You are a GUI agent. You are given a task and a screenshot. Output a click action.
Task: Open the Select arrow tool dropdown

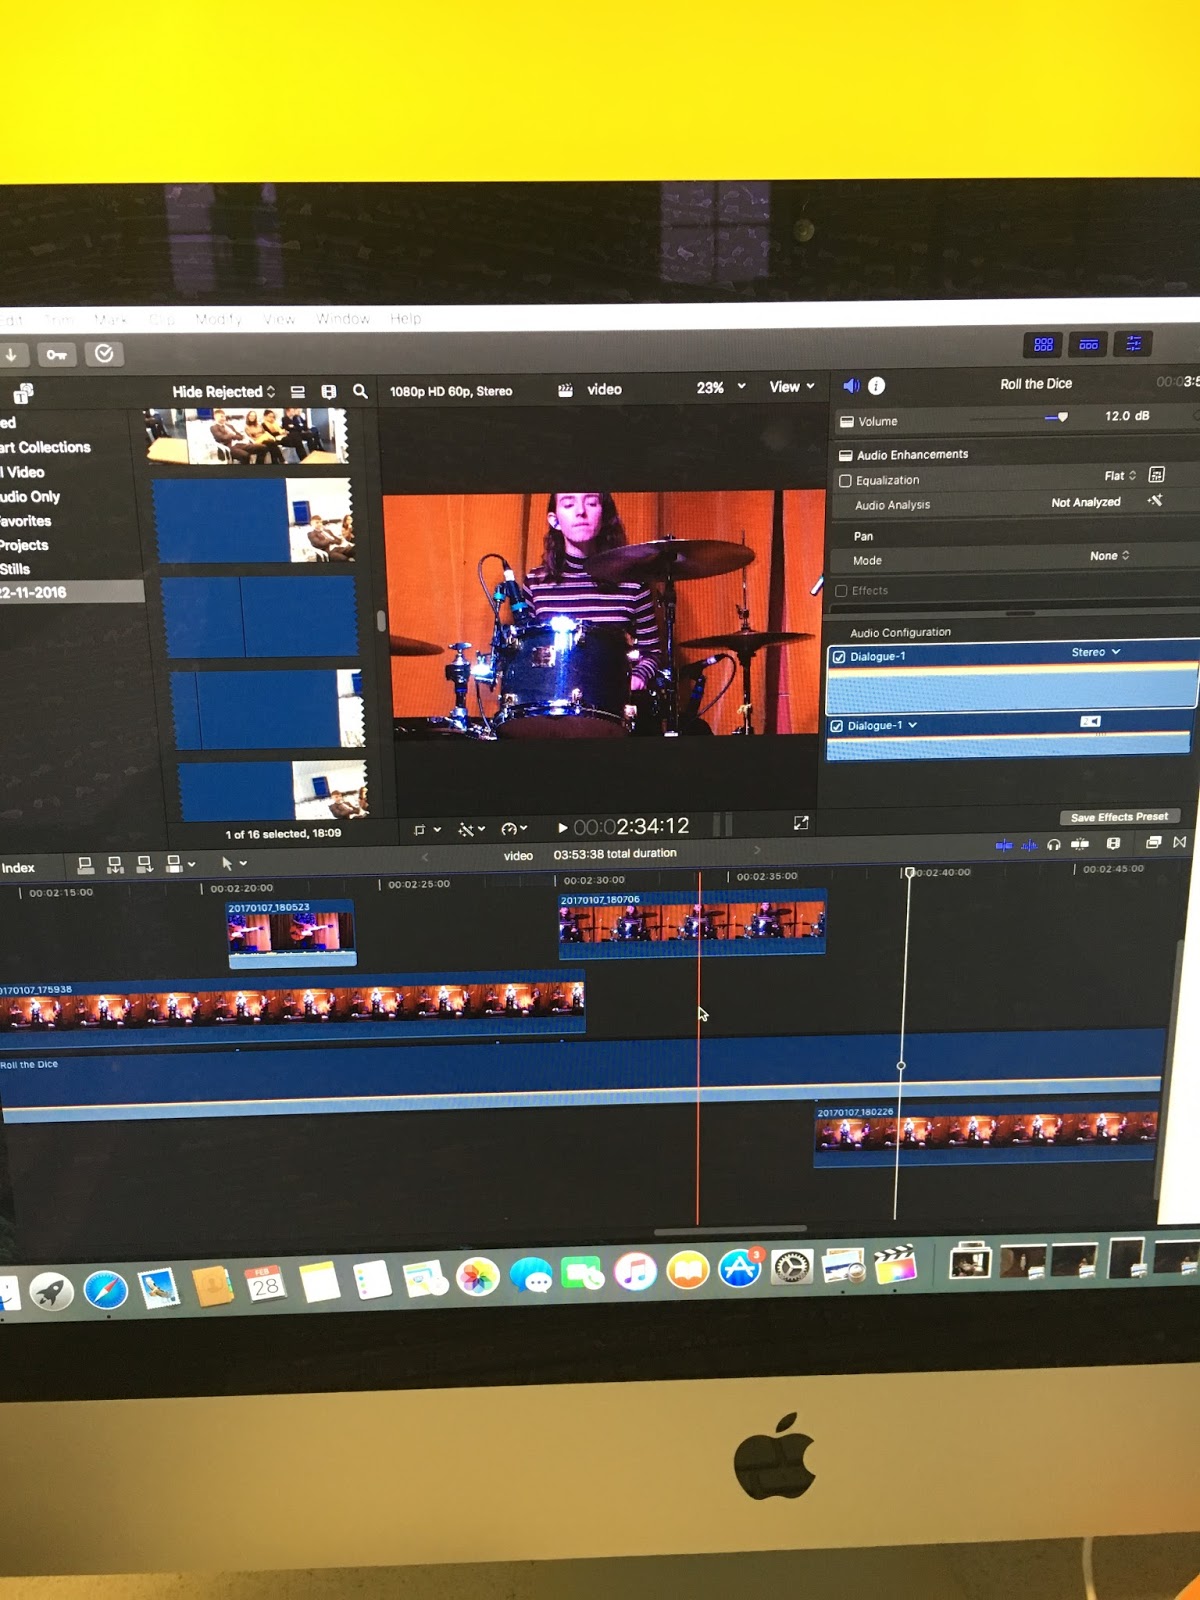pos(233,863)
